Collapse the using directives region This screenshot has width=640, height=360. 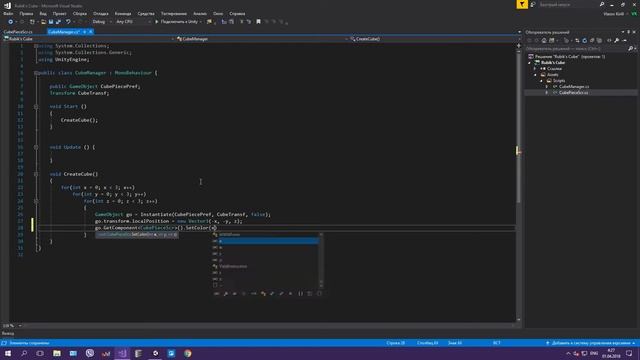[x=36, y=46]
